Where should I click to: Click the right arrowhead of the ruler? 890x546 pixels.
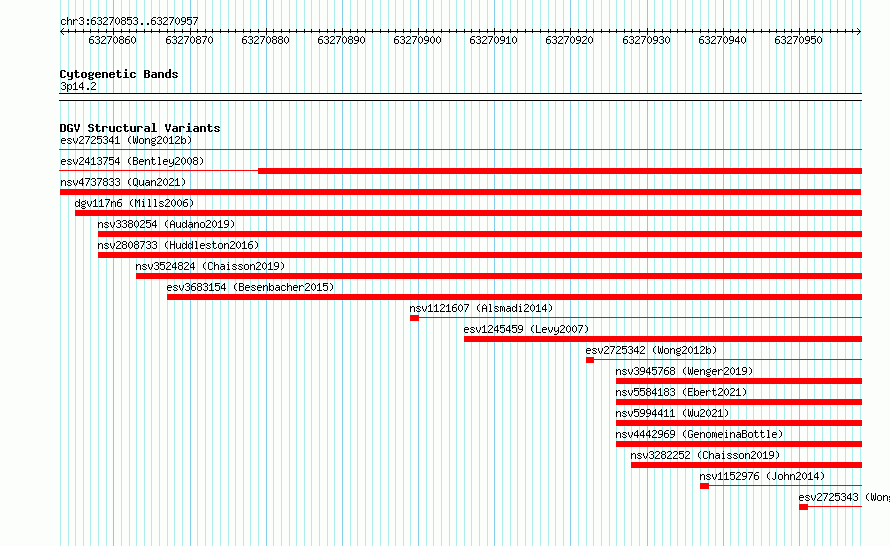coord(859,31)
